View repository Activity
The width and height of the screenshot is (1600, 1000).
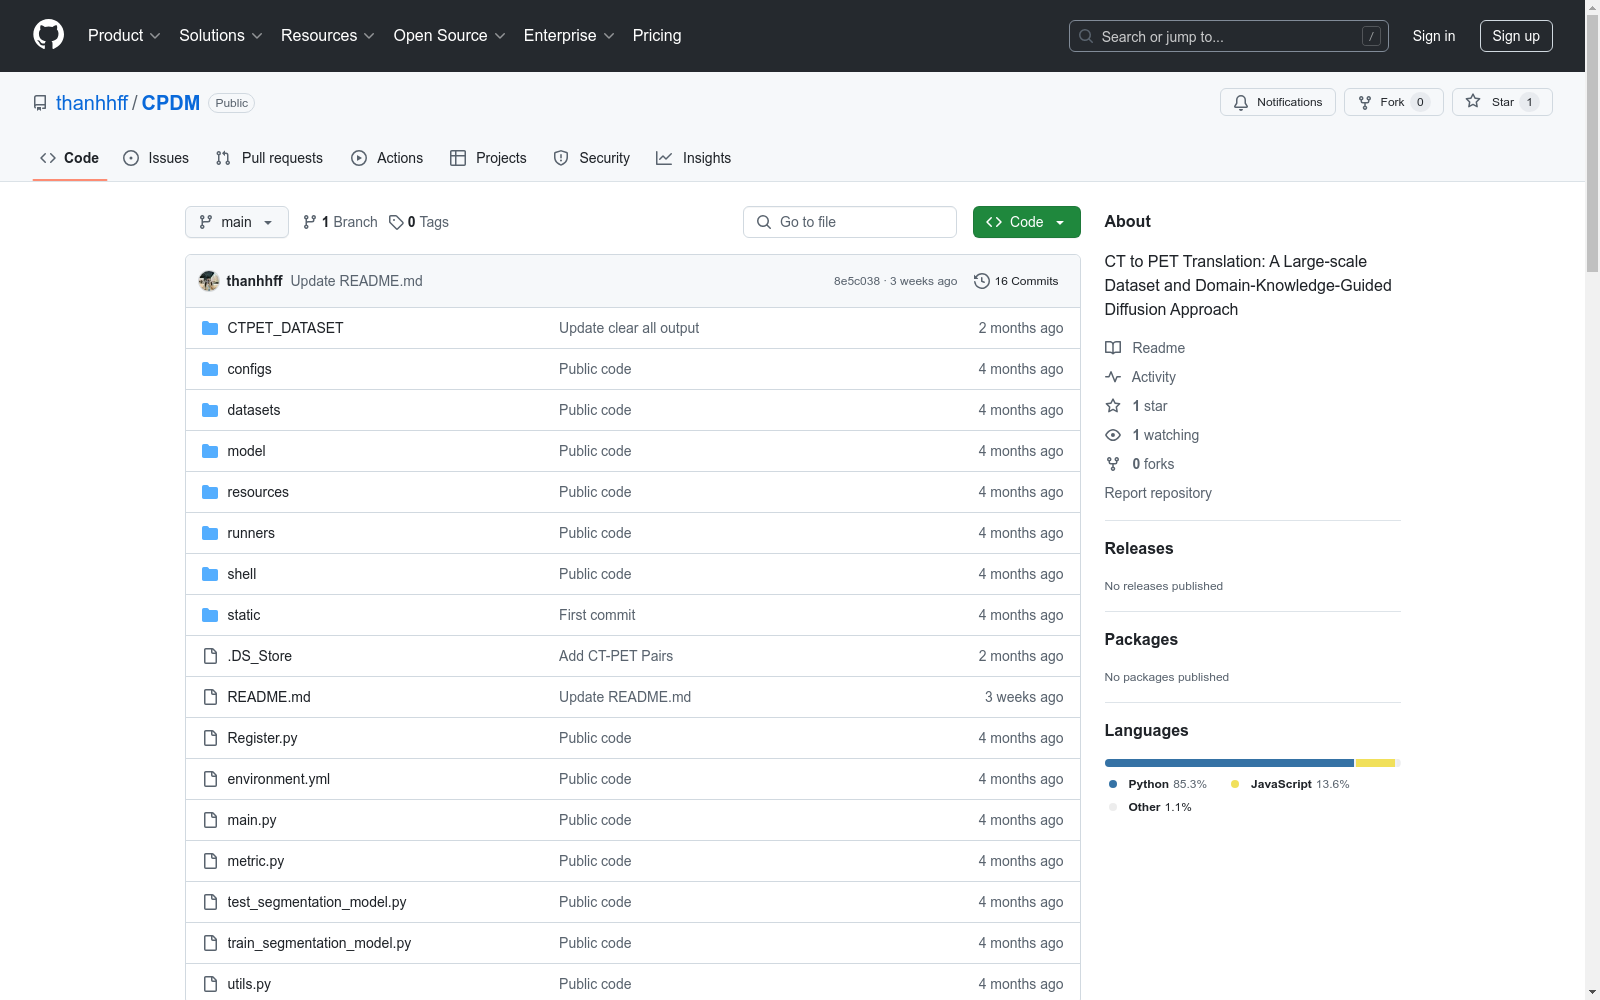(1140, 377)
